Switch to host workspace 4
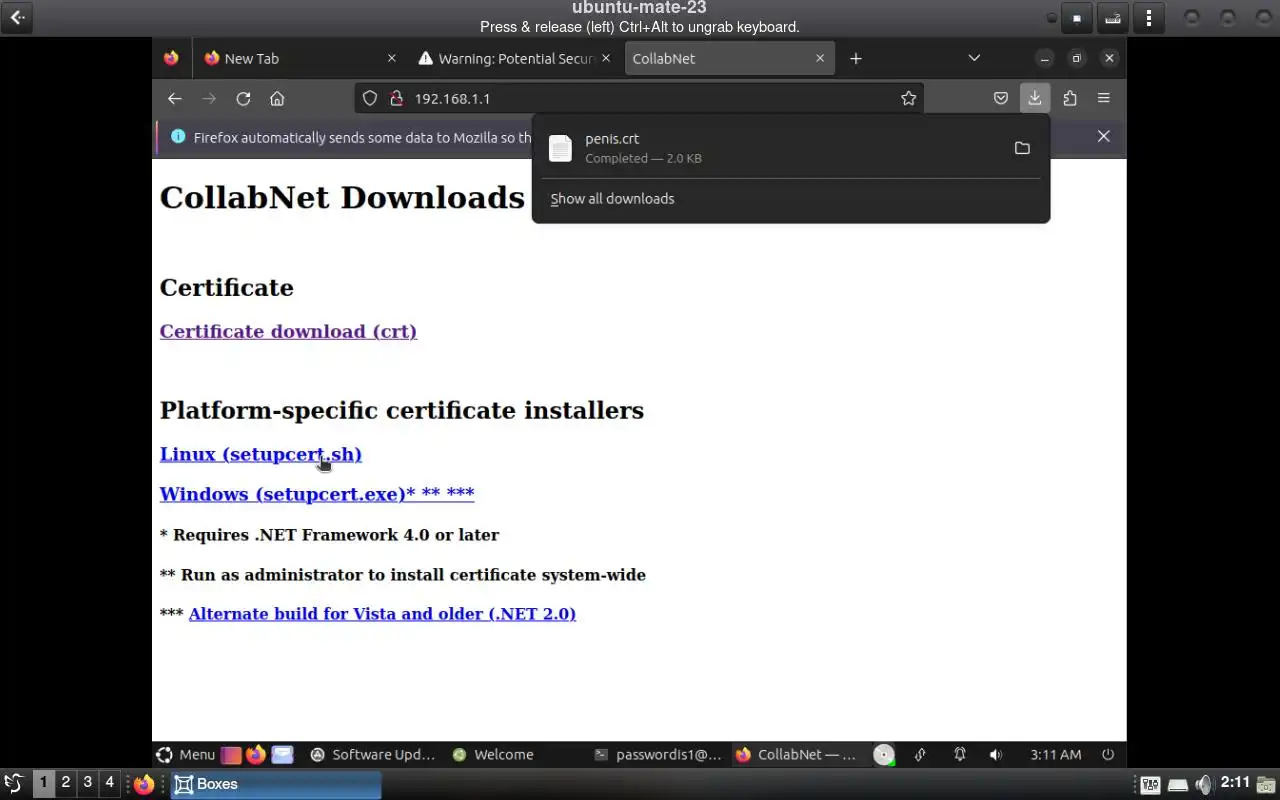Image resolution: width=1280 pixels, height=800 pixels. pyautogui.click(x=110, y=783)
